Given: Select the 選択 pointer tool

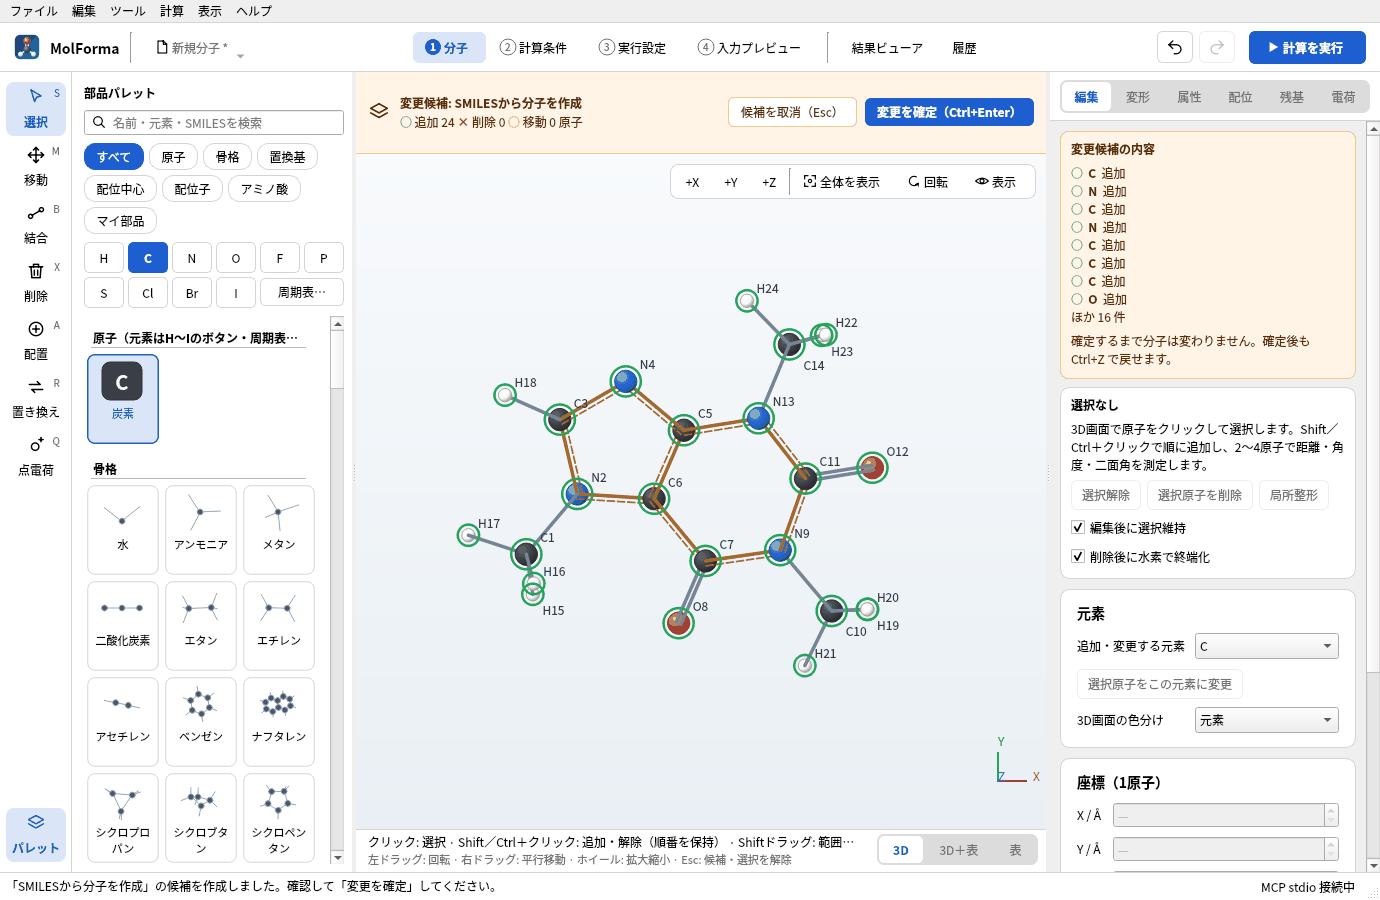Looking at the screenshot, I should pos(36,108).
